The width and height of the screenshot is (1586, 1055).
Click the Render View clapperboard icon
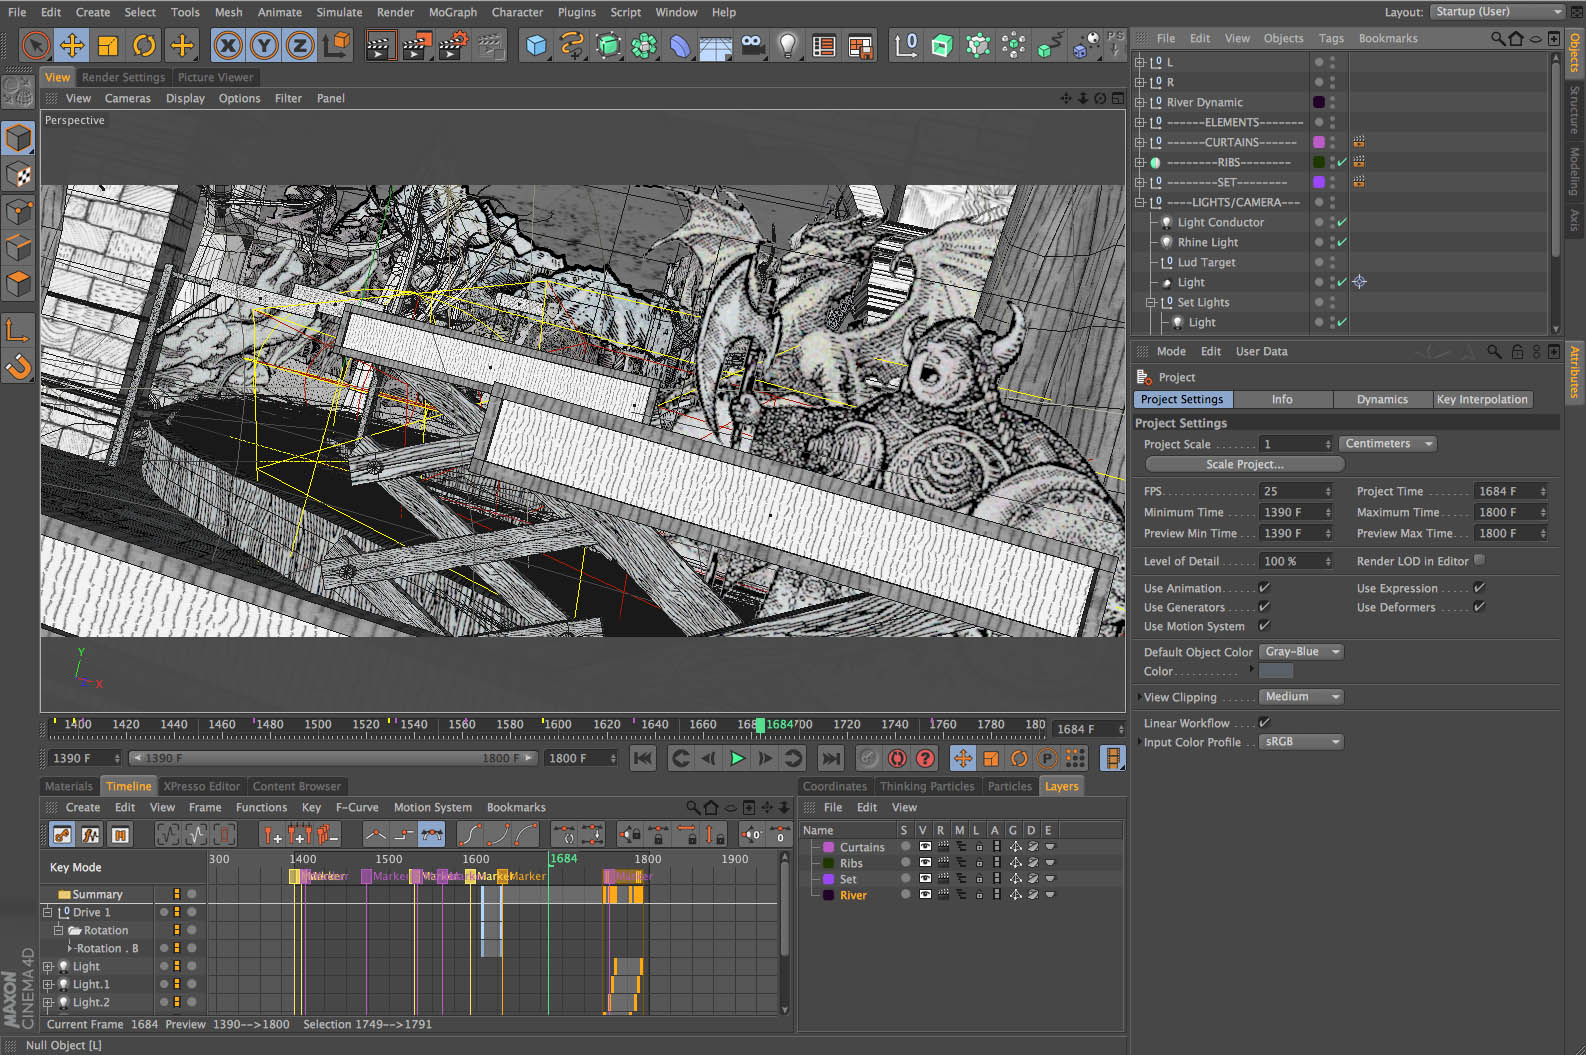[x=379, y=45]
